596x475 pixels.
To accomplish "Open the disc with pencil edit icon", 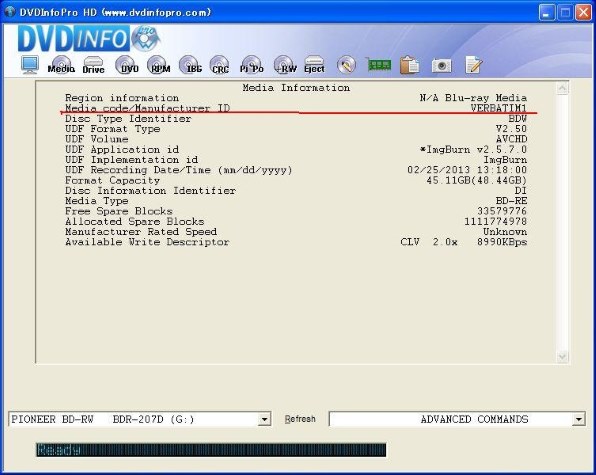I will point(346,65).
